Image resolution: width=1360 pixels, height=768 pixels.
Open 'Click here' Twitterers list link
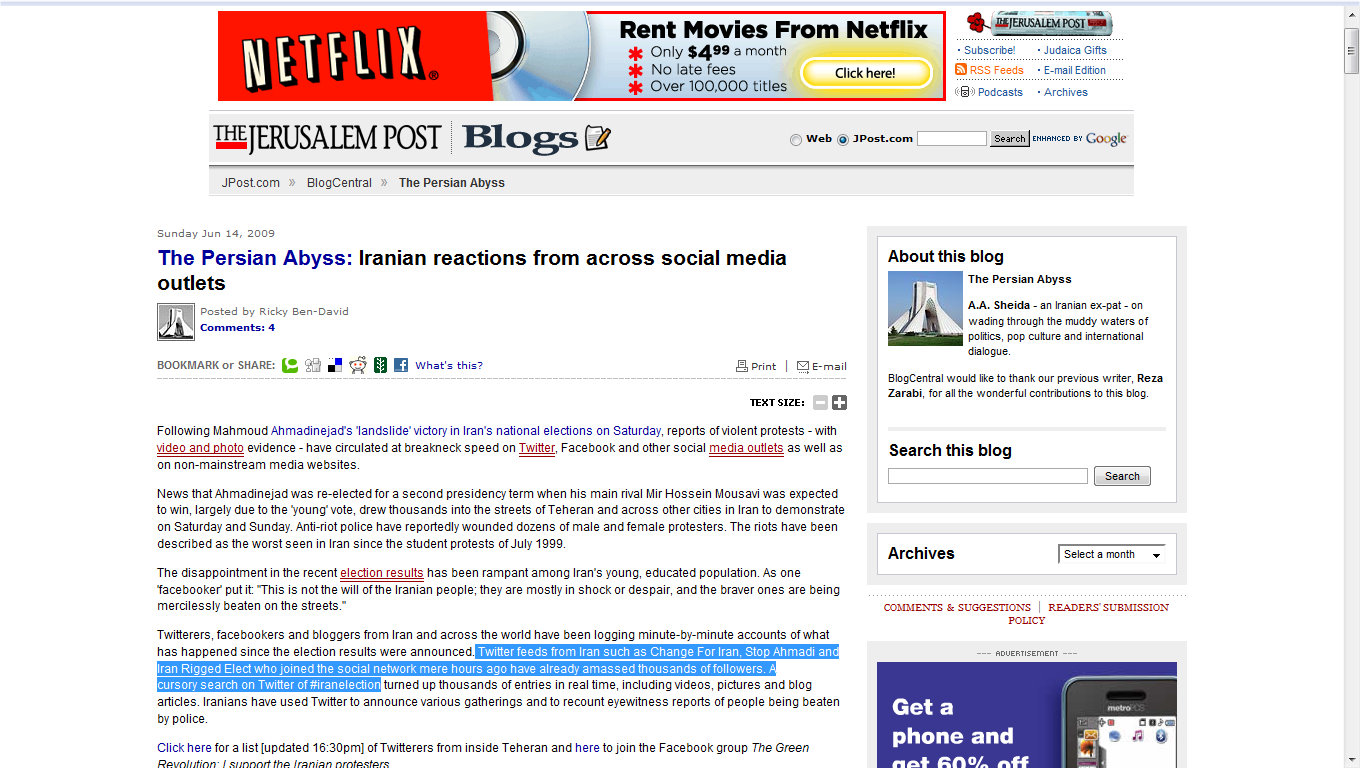(184, 747)
